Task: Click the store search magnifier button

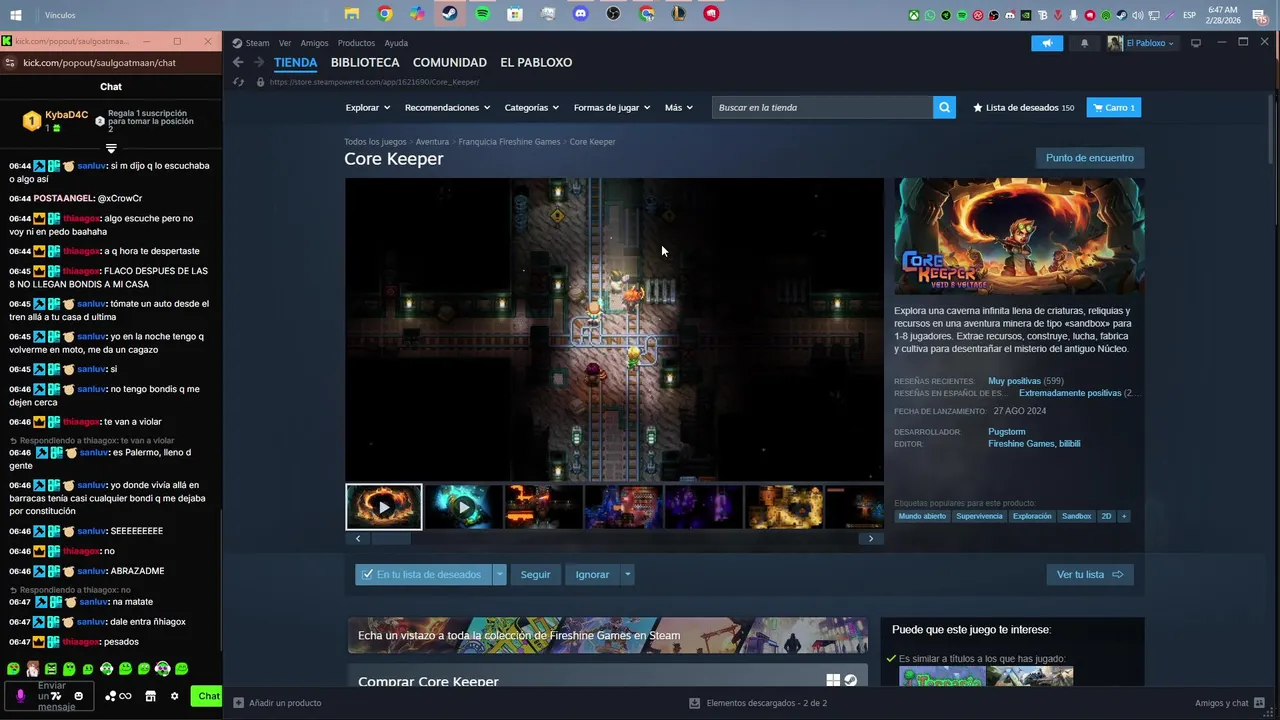Action: [944, 107]
